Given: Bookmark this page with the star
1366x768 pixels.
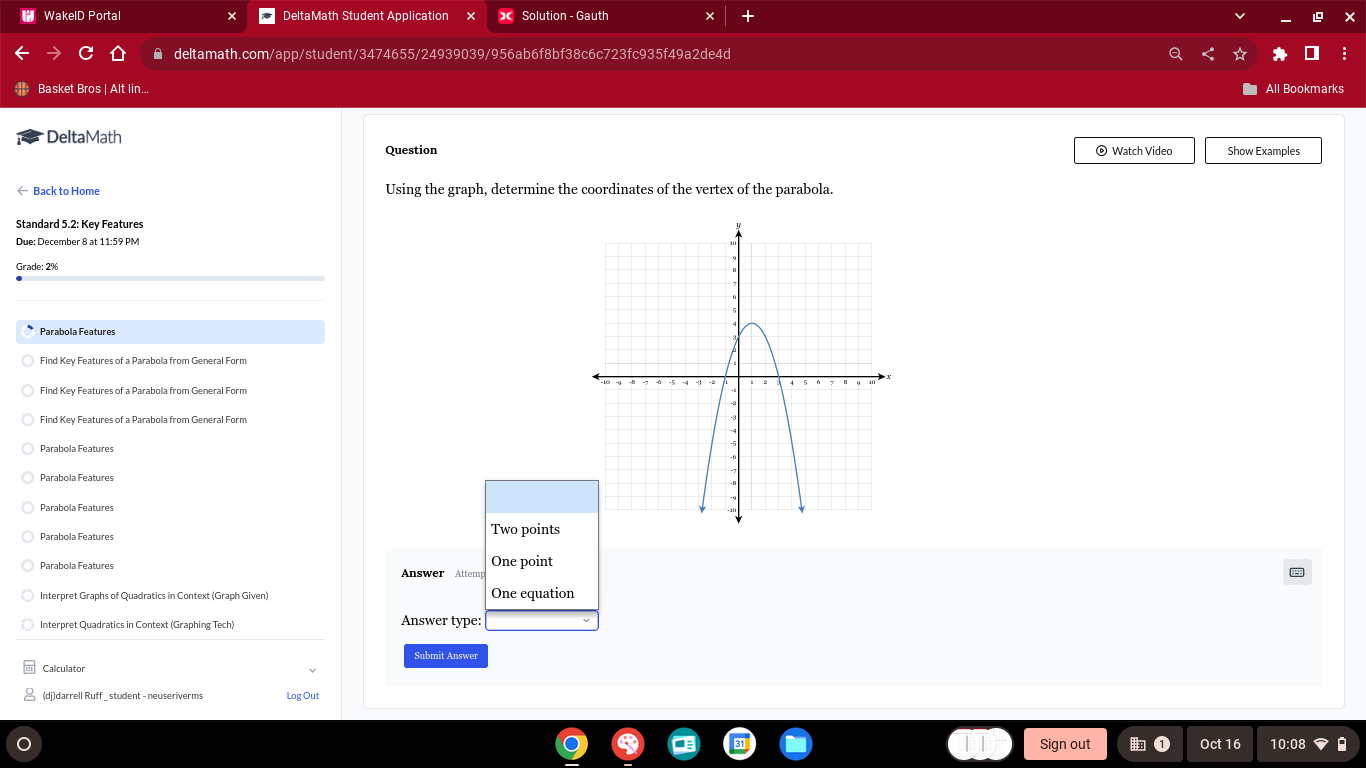Looking at the screenshot, I should pyautogui.click(x=1240, y=54).
